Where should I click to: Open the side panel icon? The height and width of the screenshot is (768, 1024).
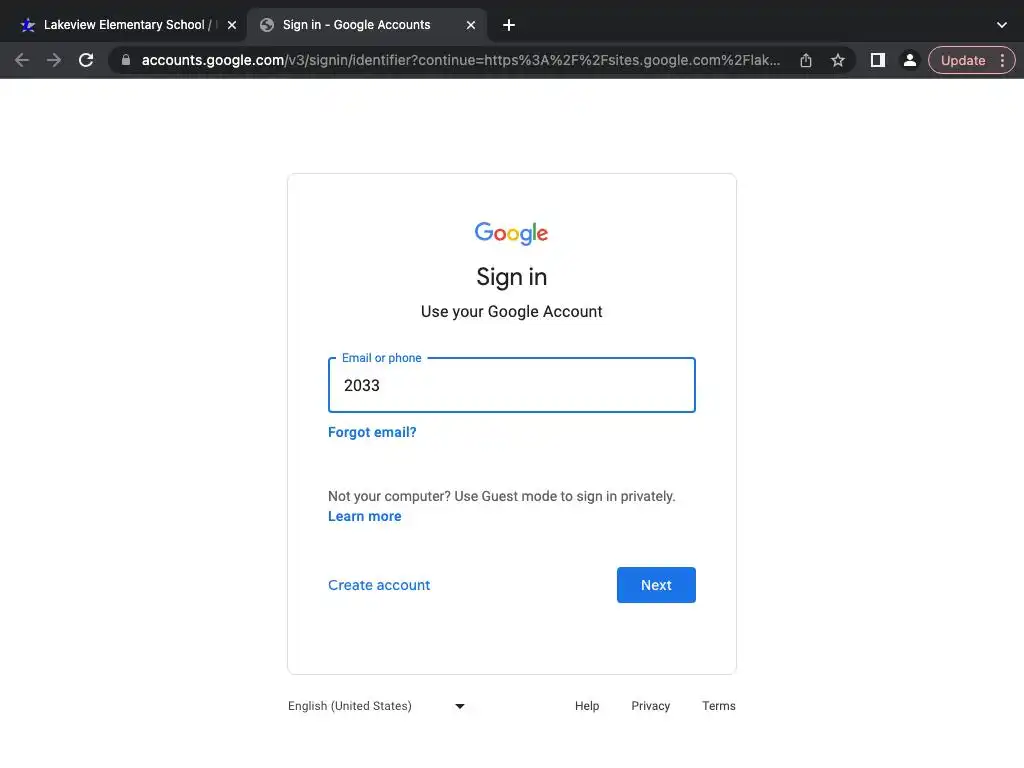tap(878, 60)
